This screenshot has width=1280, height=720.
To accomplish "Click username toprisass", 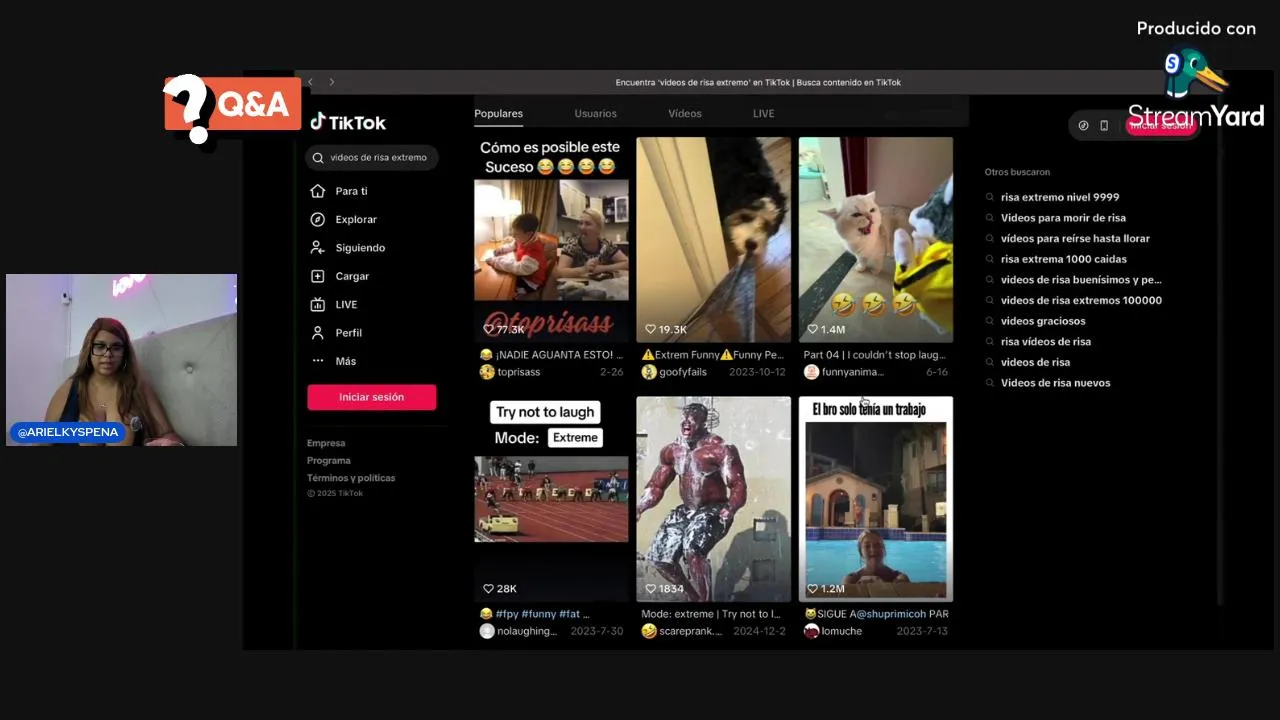I will point(519,372).
